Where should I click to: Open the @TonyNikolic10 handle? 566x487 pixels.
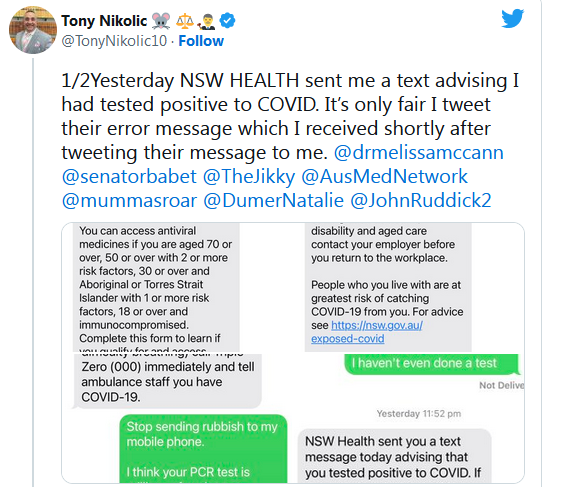tap(114, 41)
